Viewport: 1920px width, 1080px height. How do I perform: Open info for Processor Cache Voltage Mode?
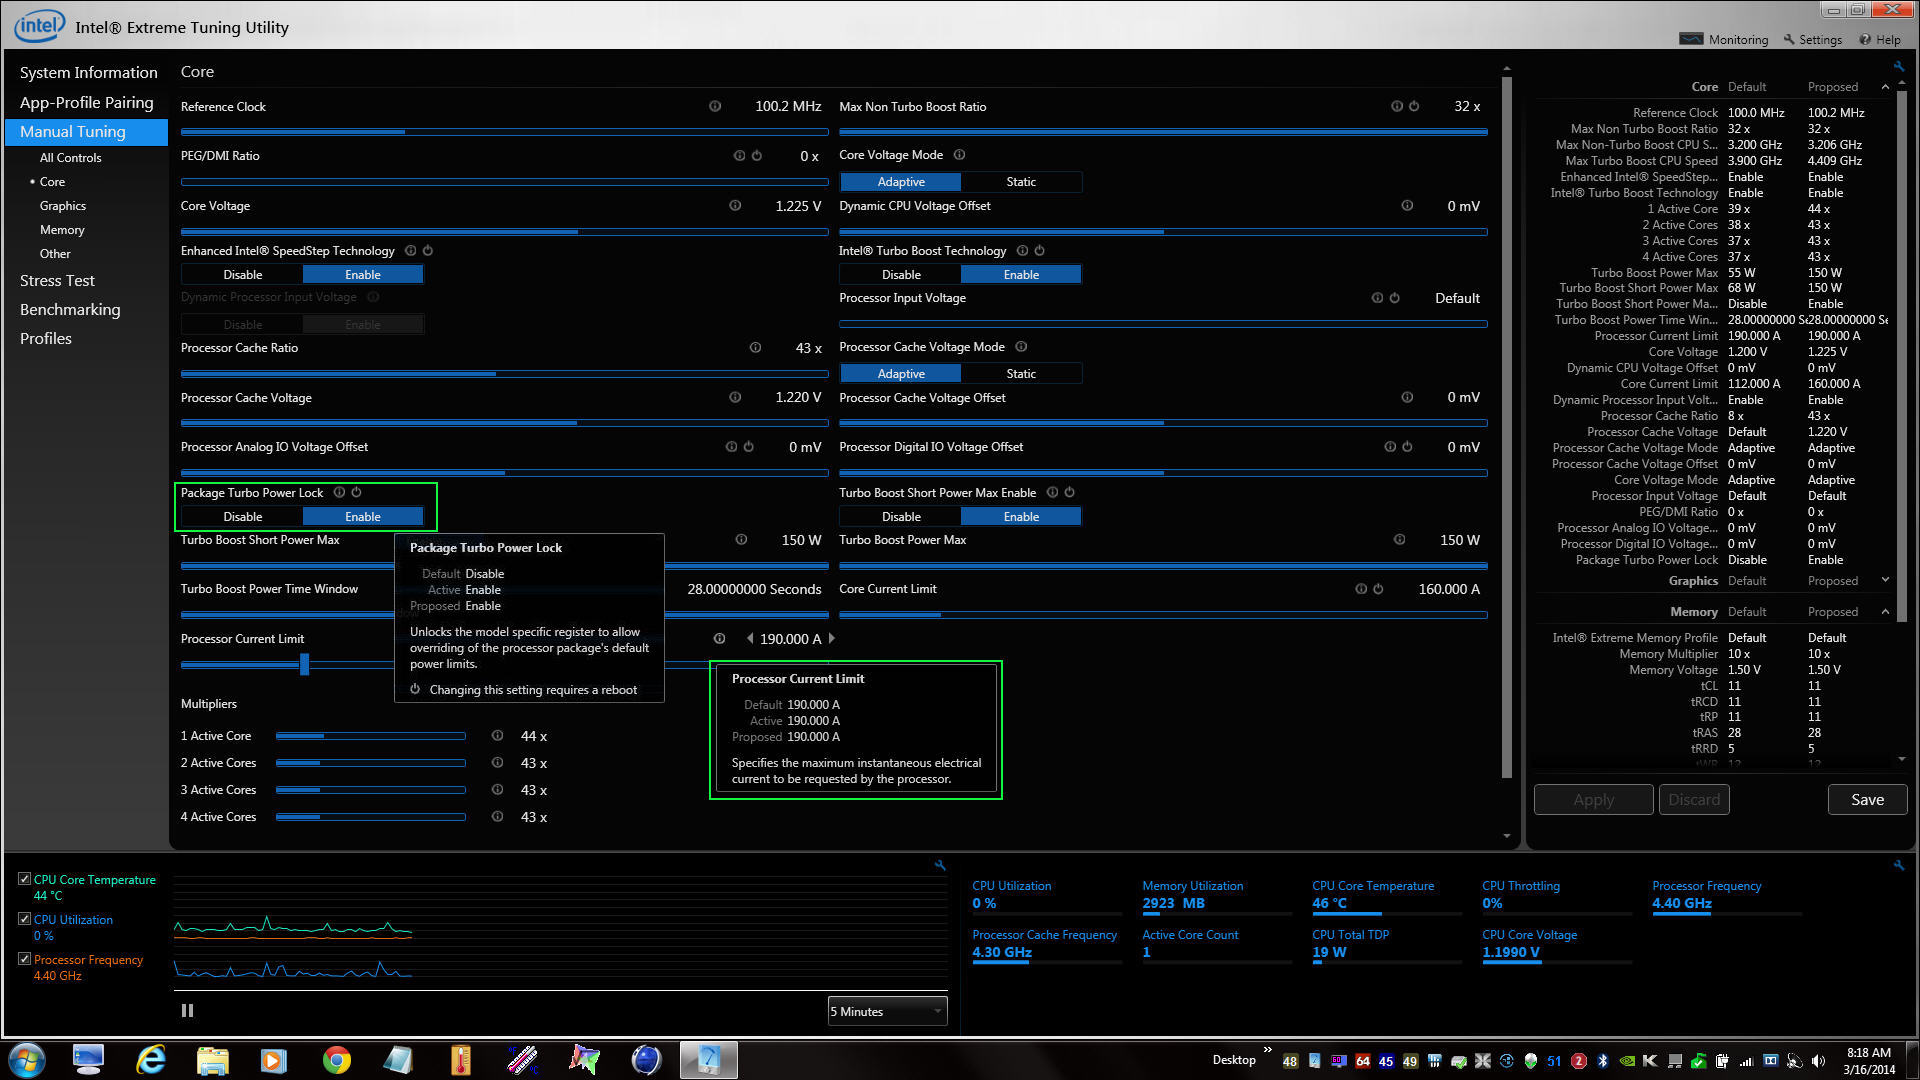click(x=1021, y=347)
